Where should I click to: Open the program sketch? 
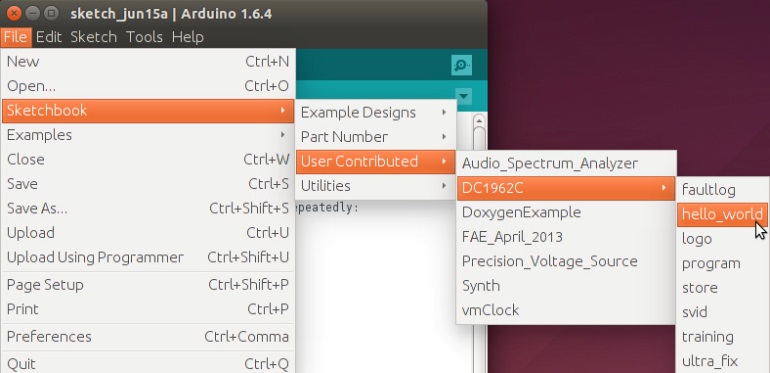(723, 264)
